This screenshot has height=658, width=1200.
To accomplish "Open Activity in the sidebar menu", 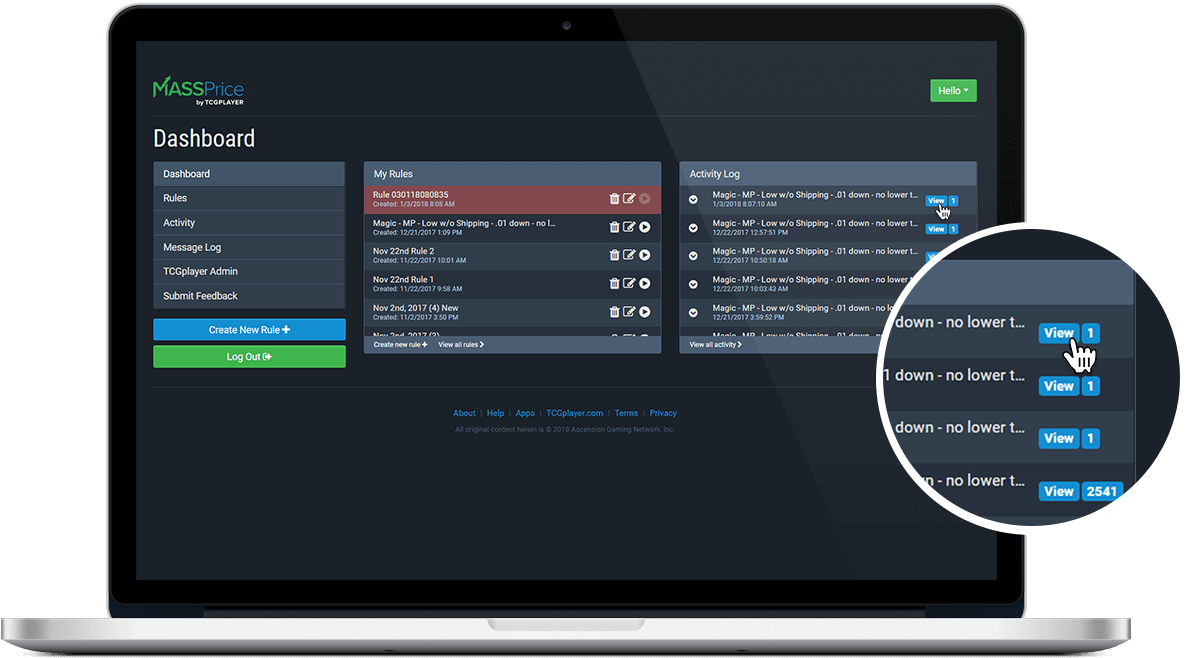I will (249, 223).
